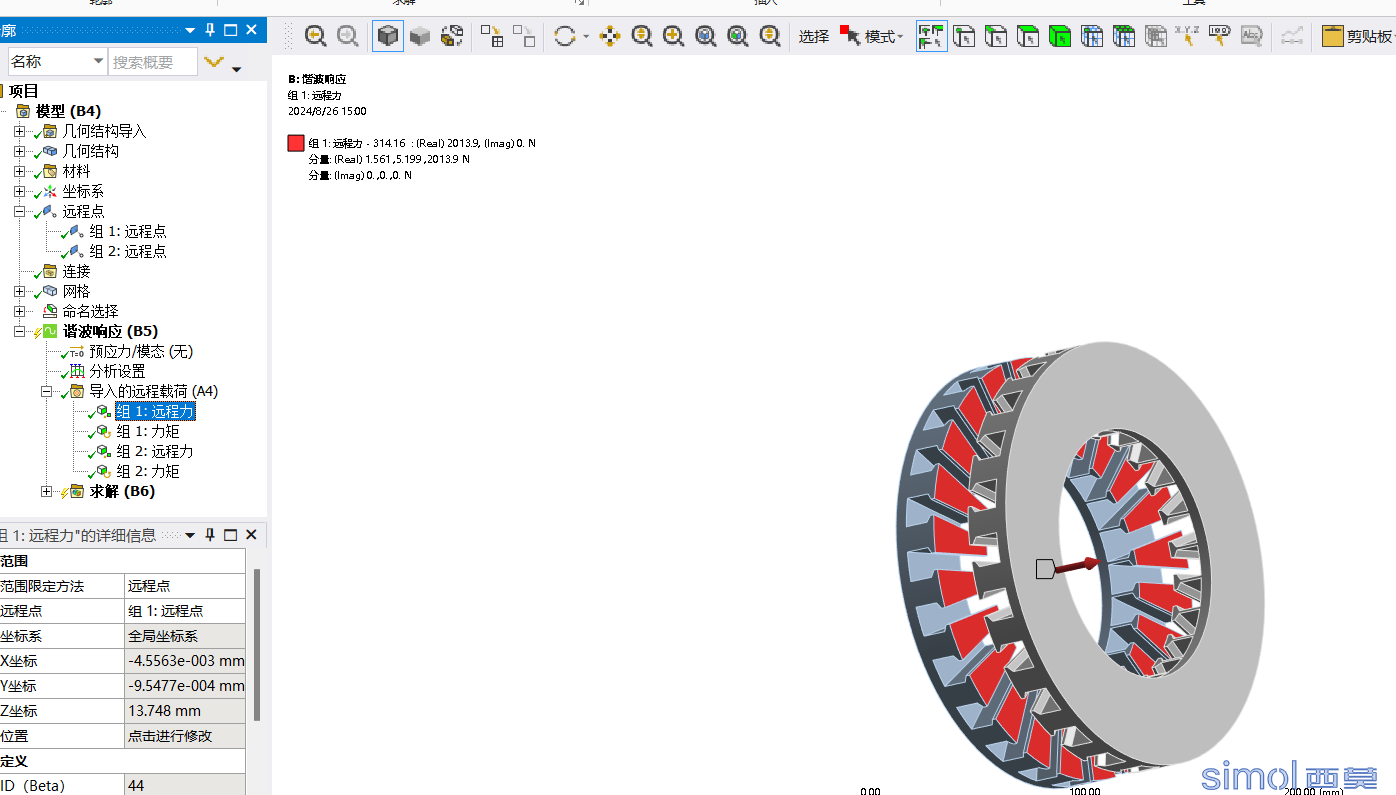Select 预应力/模态 (无) item

pyautogui.click(x=141, y=351)
